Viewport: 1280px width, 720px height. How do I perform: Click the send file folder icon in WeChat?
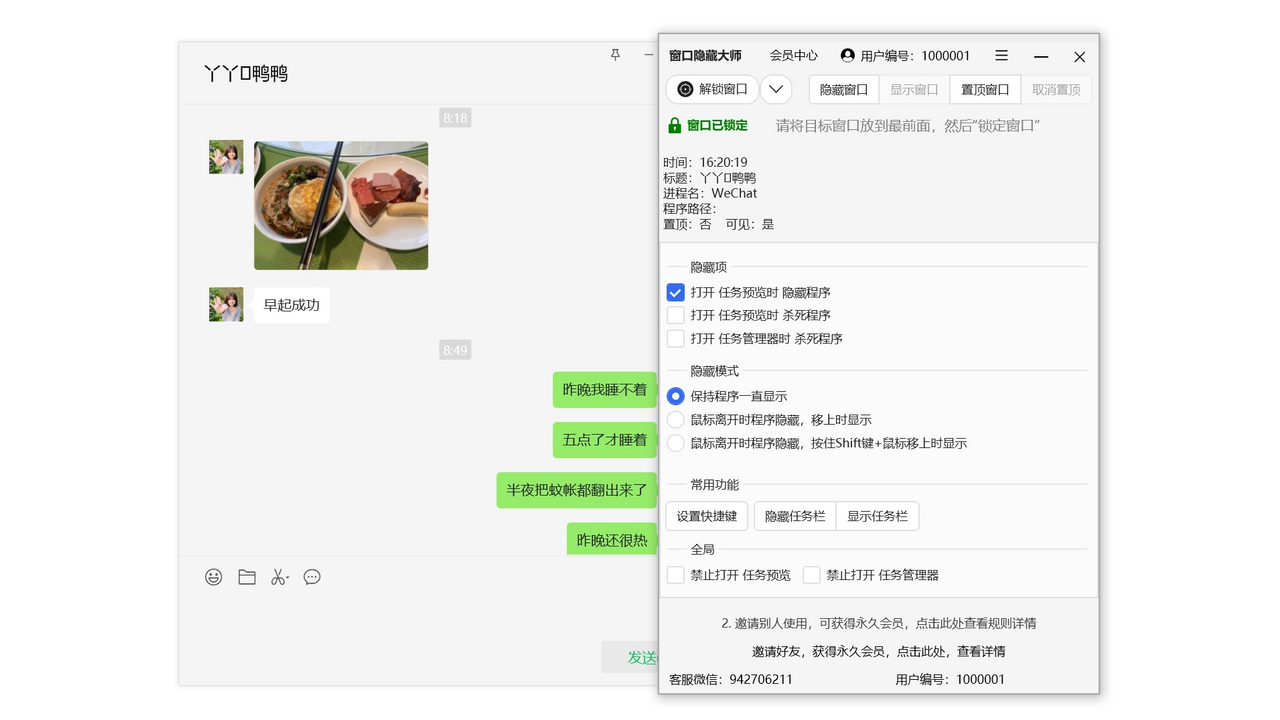coord(246,576)
